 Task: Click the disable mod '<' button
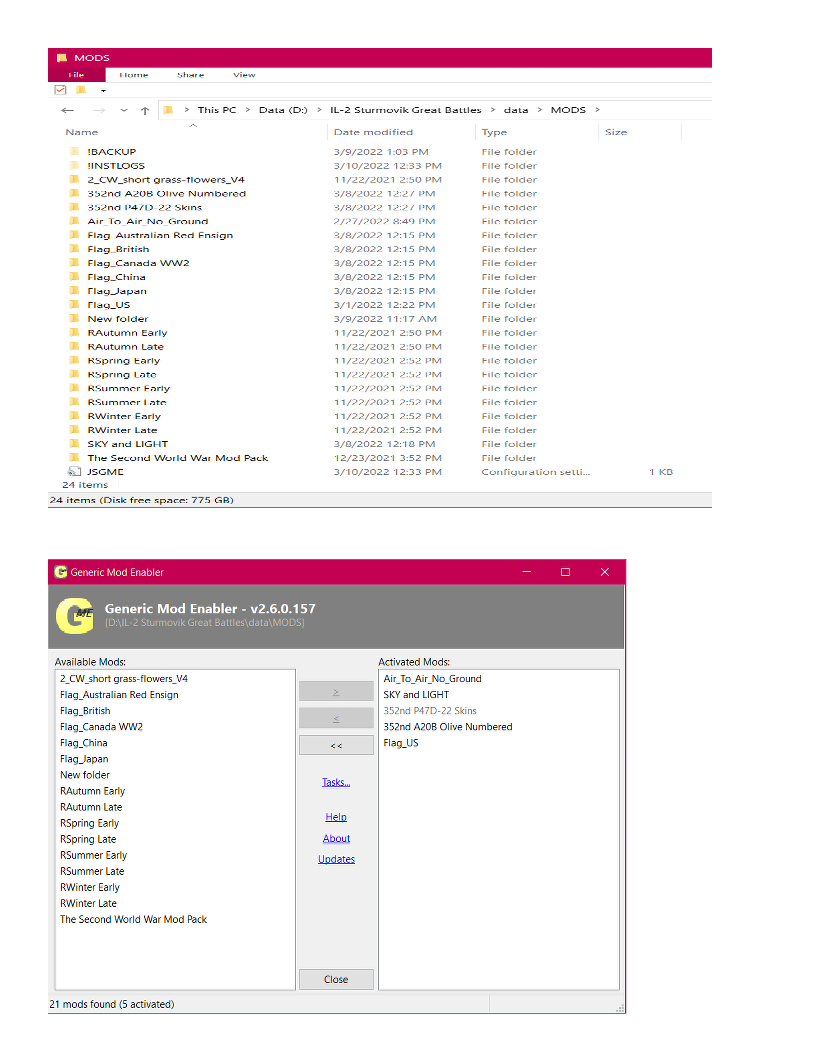(336, 719)
